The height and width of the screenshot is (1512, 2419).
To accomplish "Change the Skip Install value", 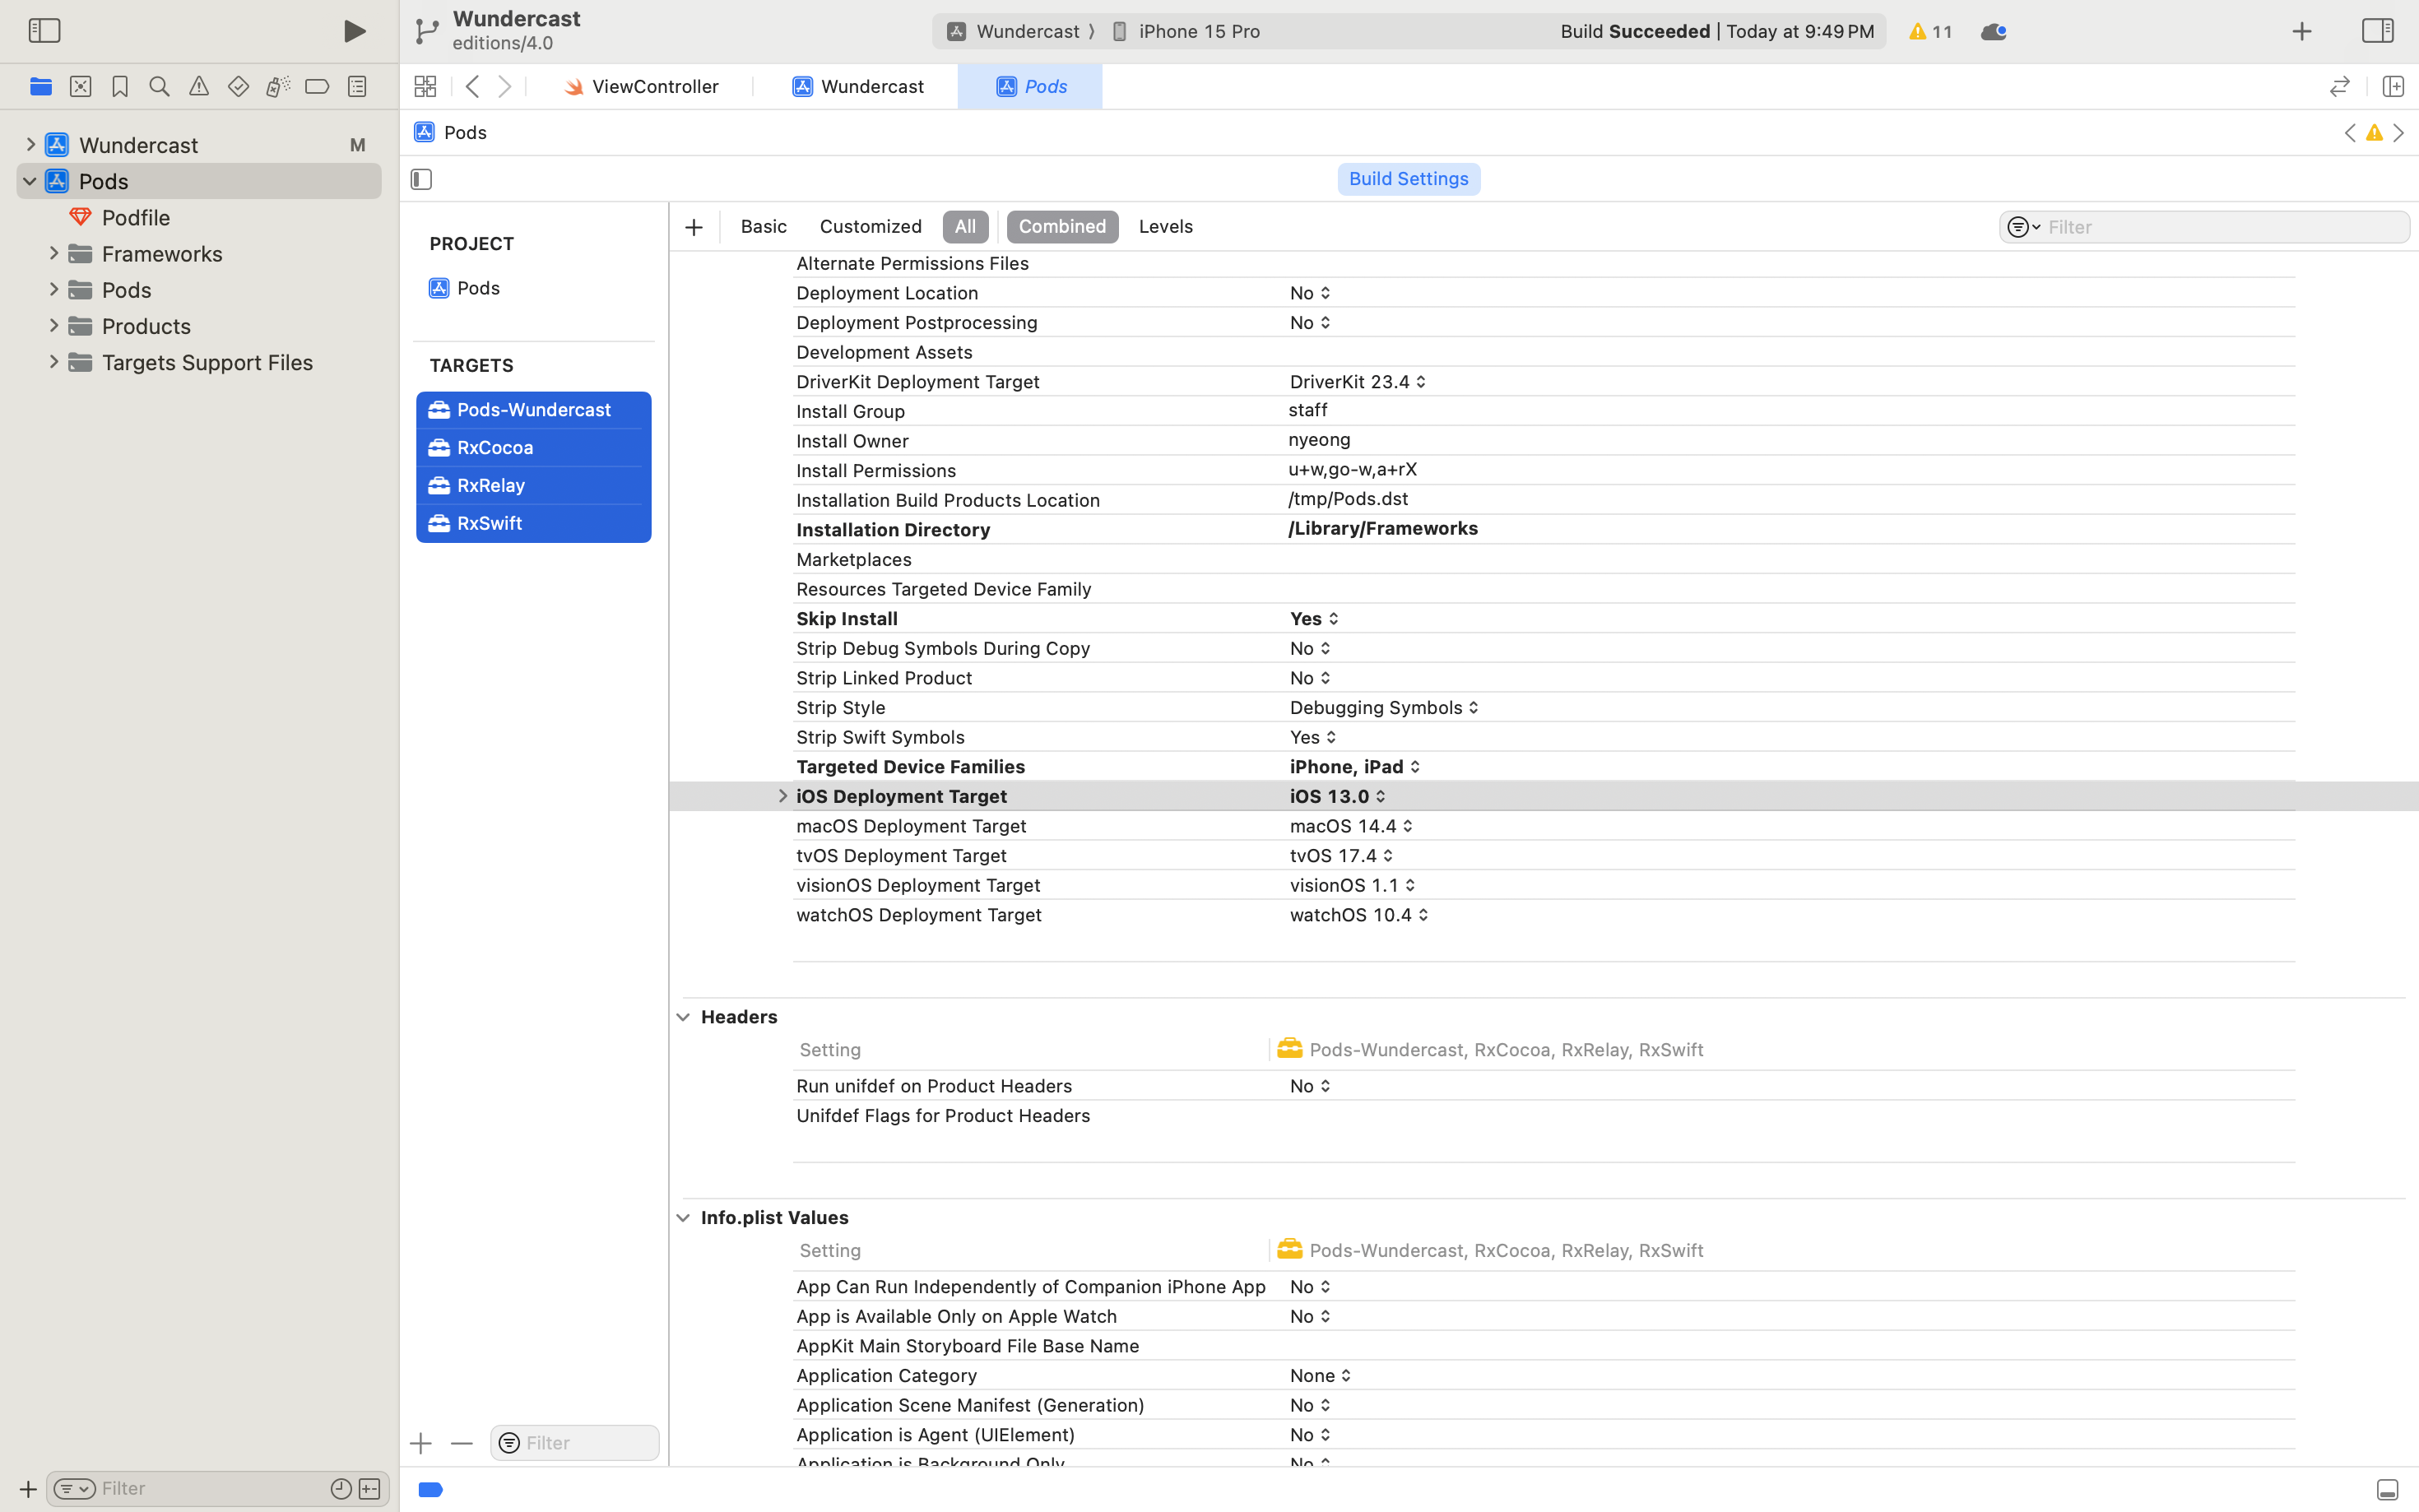I will 1314,619.
